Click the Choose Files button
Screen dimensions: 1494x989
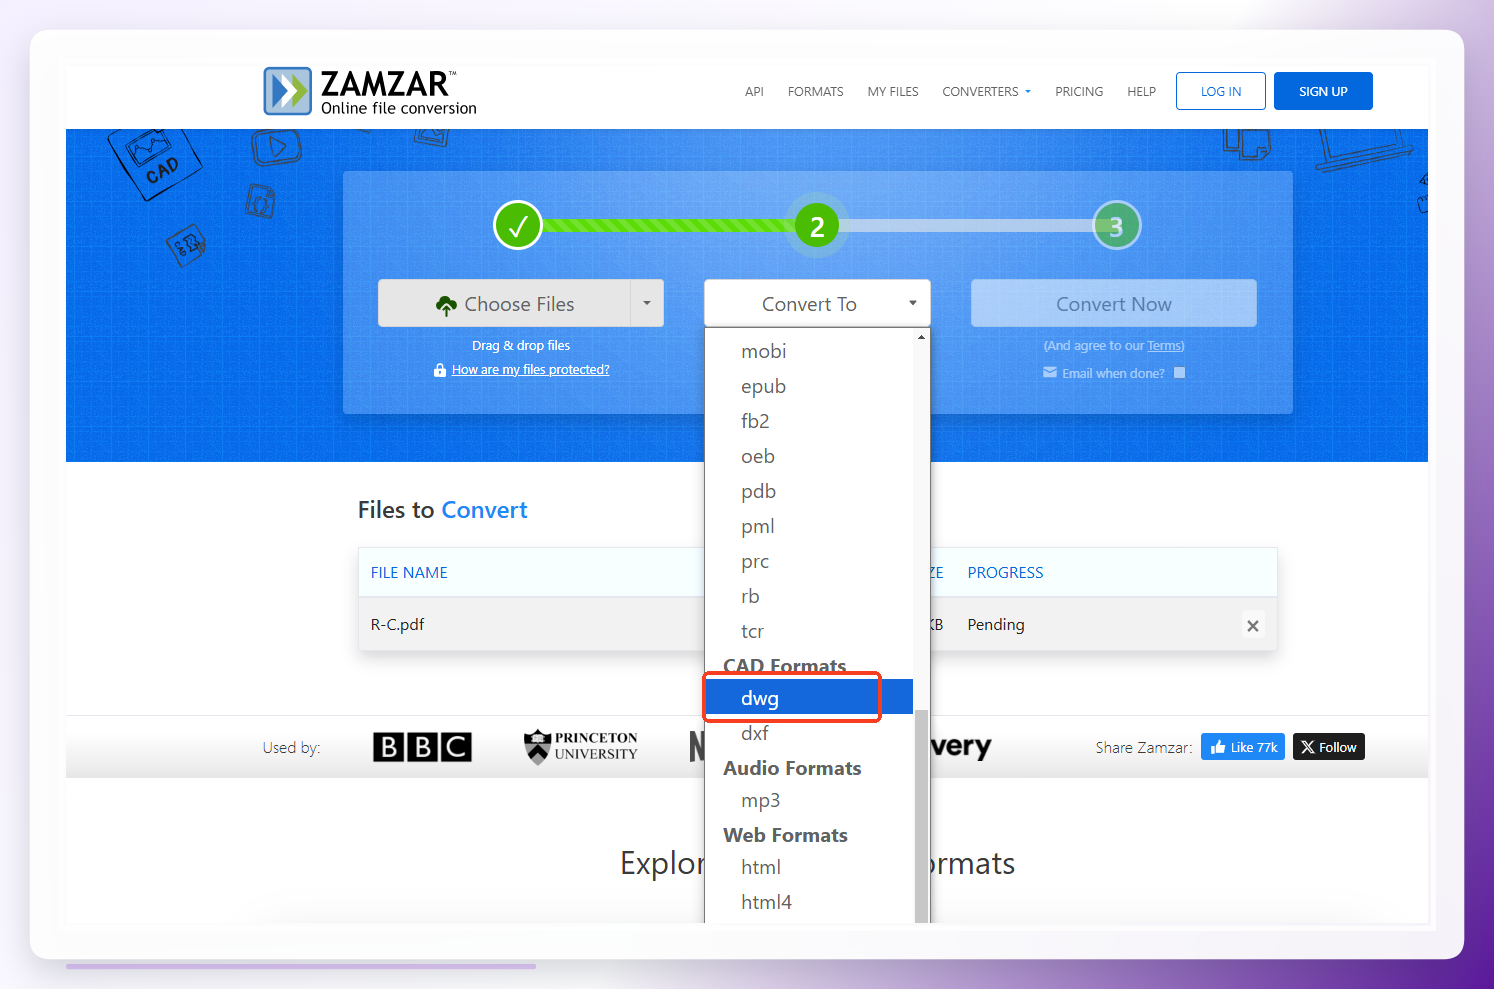505,303
